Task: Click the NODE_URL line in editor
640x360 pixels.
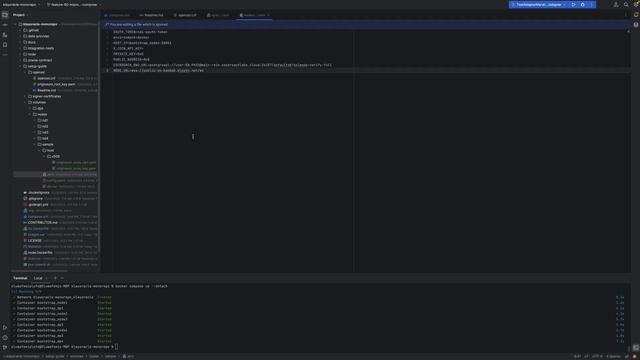Action: coord(158,71)
